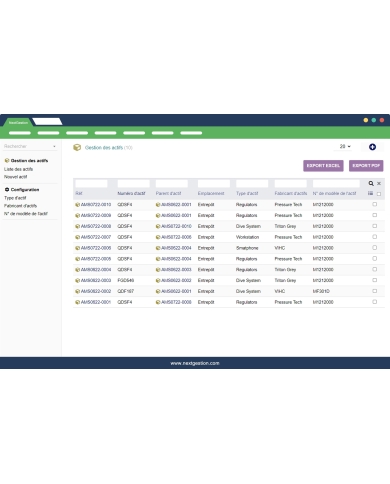Screen dimensions: 390x484
Task: Check the box for row AM50722-0006
Action: click(x=375, y=248)
